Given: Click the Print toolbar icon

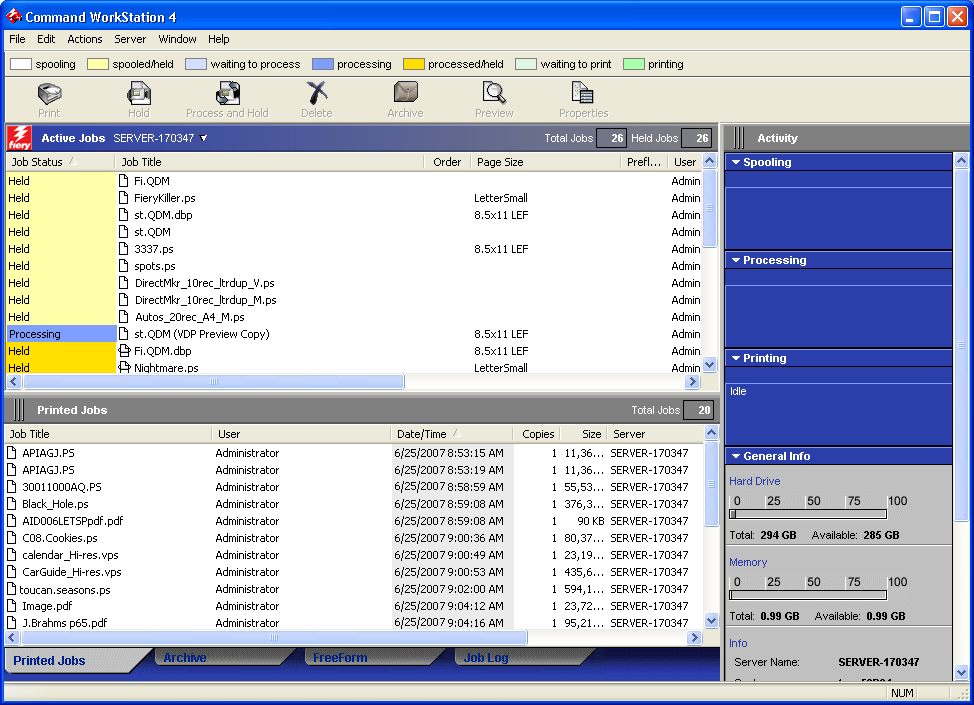Looking at the screenshot, I should (49, 94).
